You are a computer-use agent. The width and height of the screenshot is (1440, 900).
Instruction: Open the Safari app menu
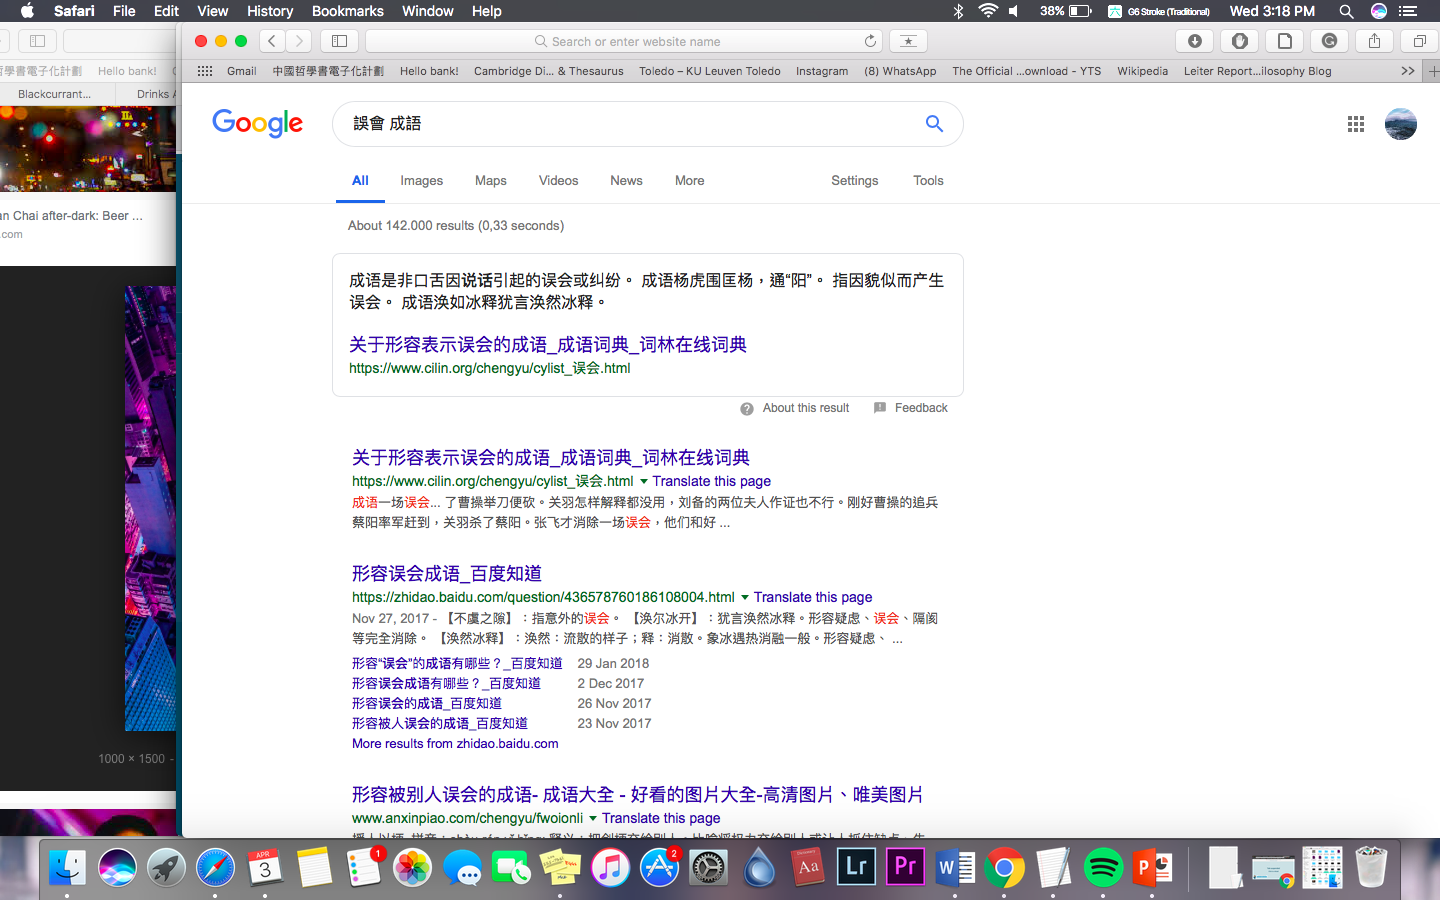click(x=74, y=11)
